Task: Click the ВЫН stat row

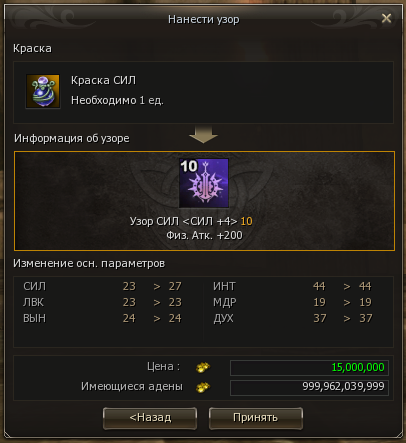Action: [x=103, y=318]
